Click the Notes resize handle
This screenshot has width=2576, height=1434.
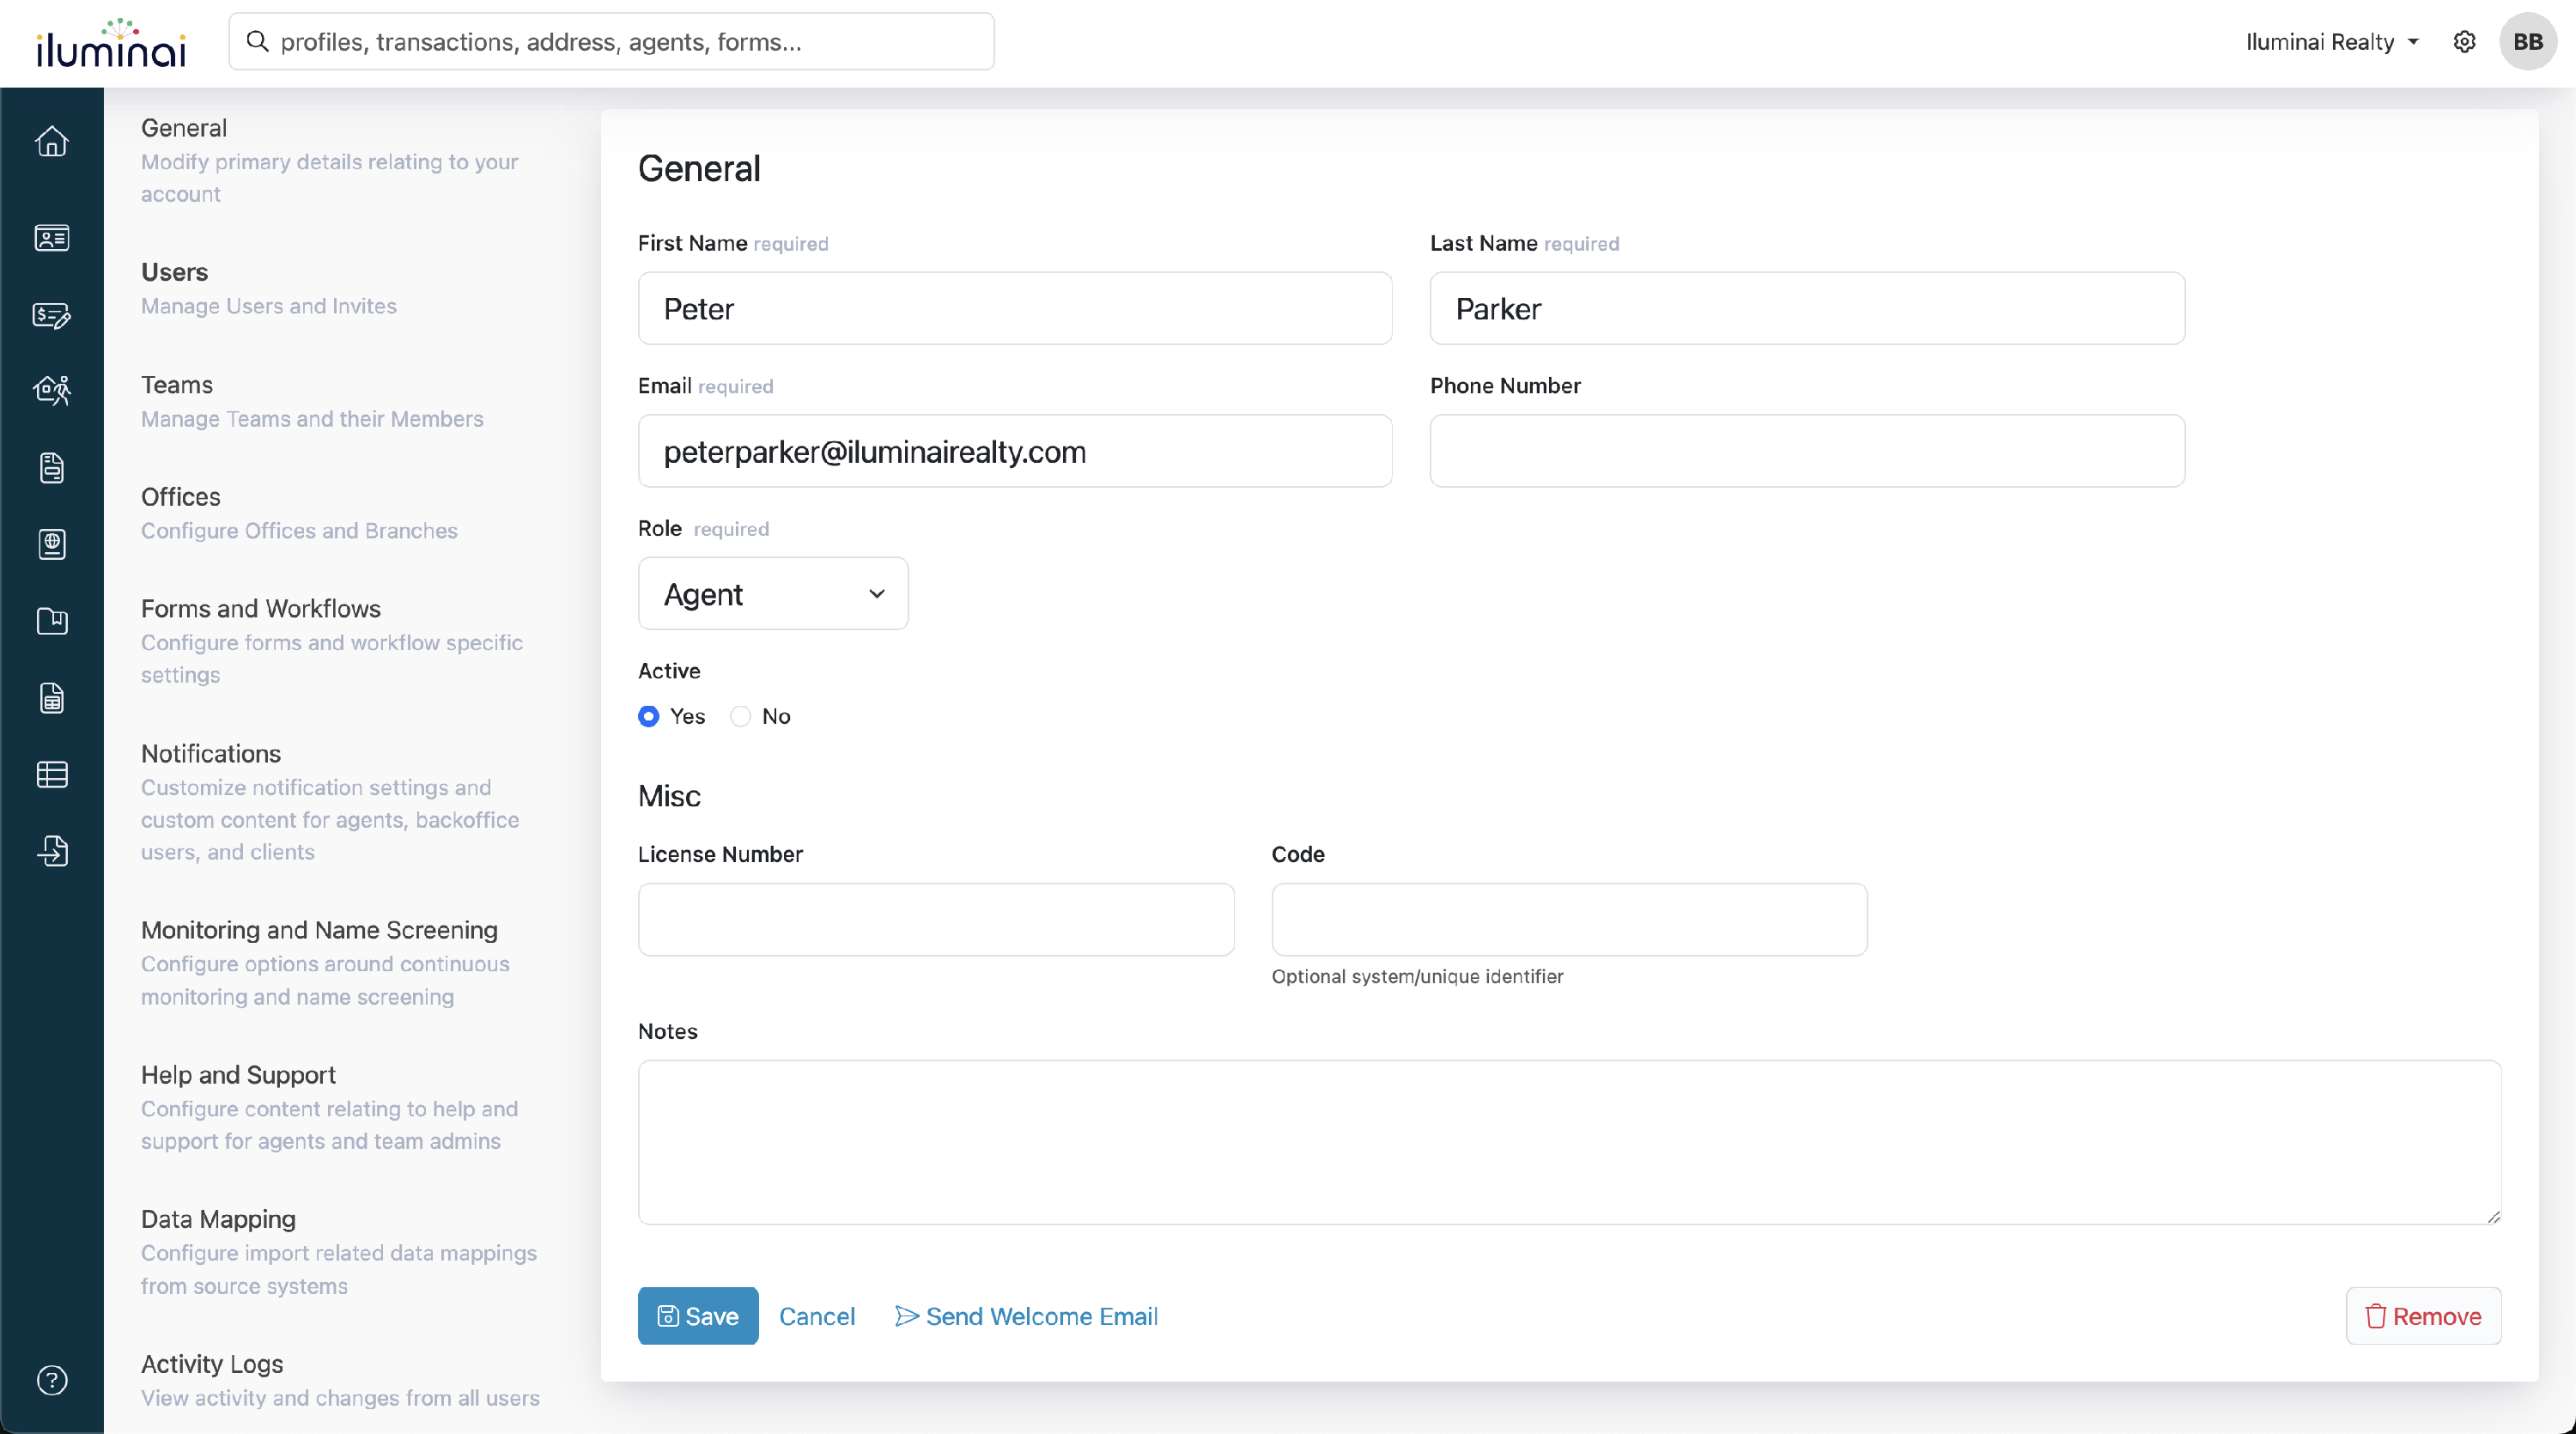click(x=2494, y=1216)
